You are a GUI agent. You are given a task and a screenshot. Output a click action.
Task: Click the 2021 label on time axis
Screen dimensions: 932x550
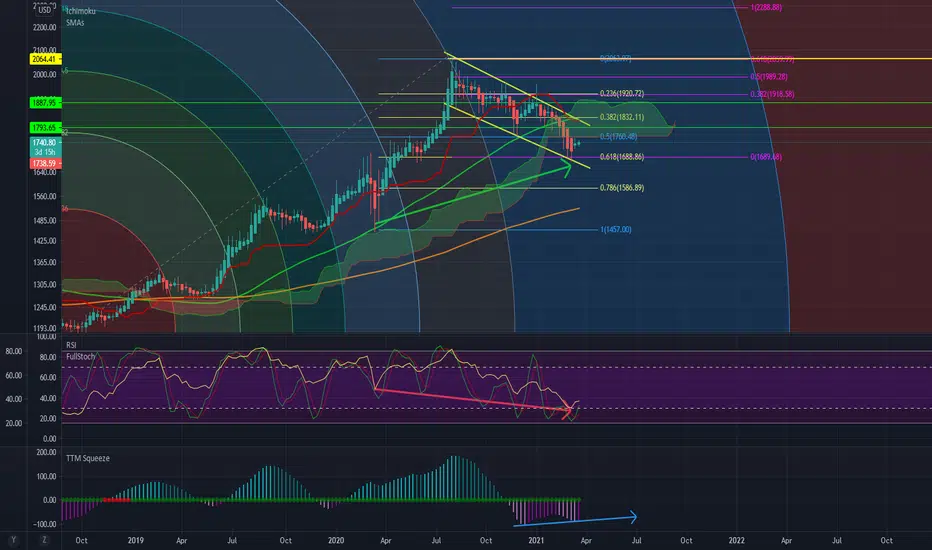click(536, 540)
